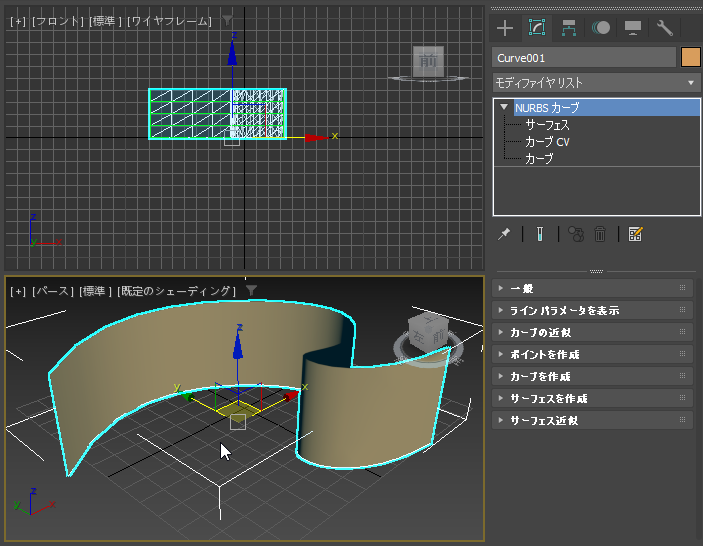
Task: Click the Remove Modifier trash icon
Action: [x=600, y=234]
